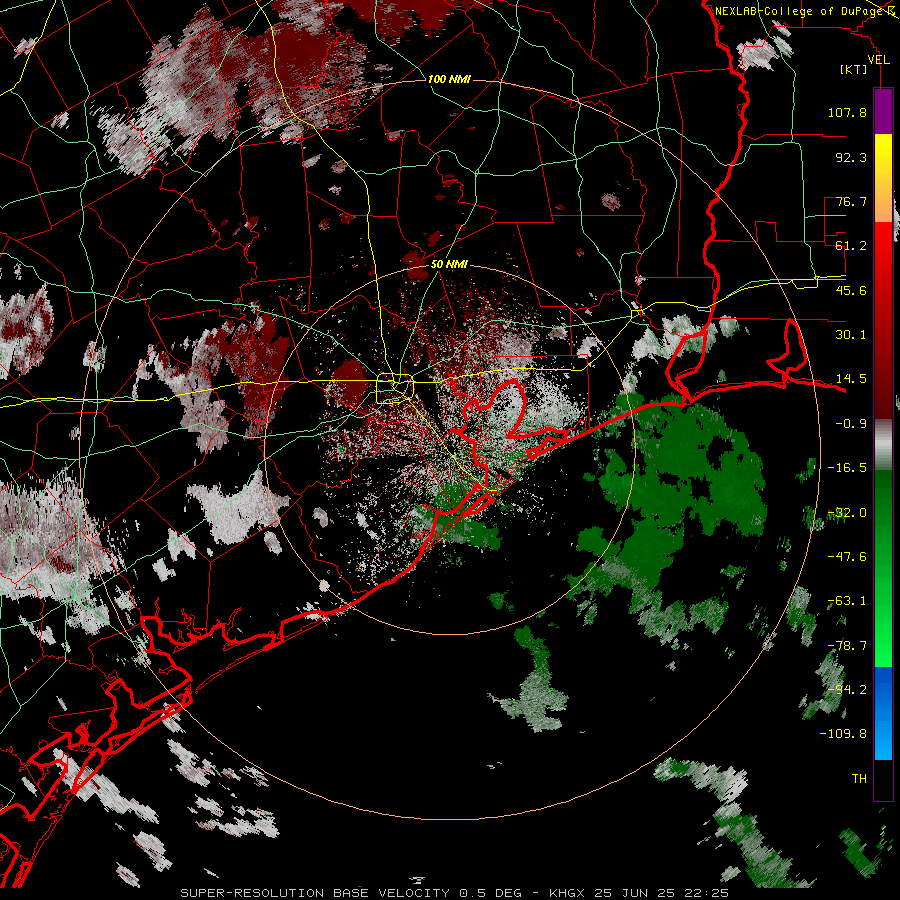The width and height of the screenshot is (900, 900).
Task: Click the gray near-zero segment of the color bar
Action: tap(883, 445)
